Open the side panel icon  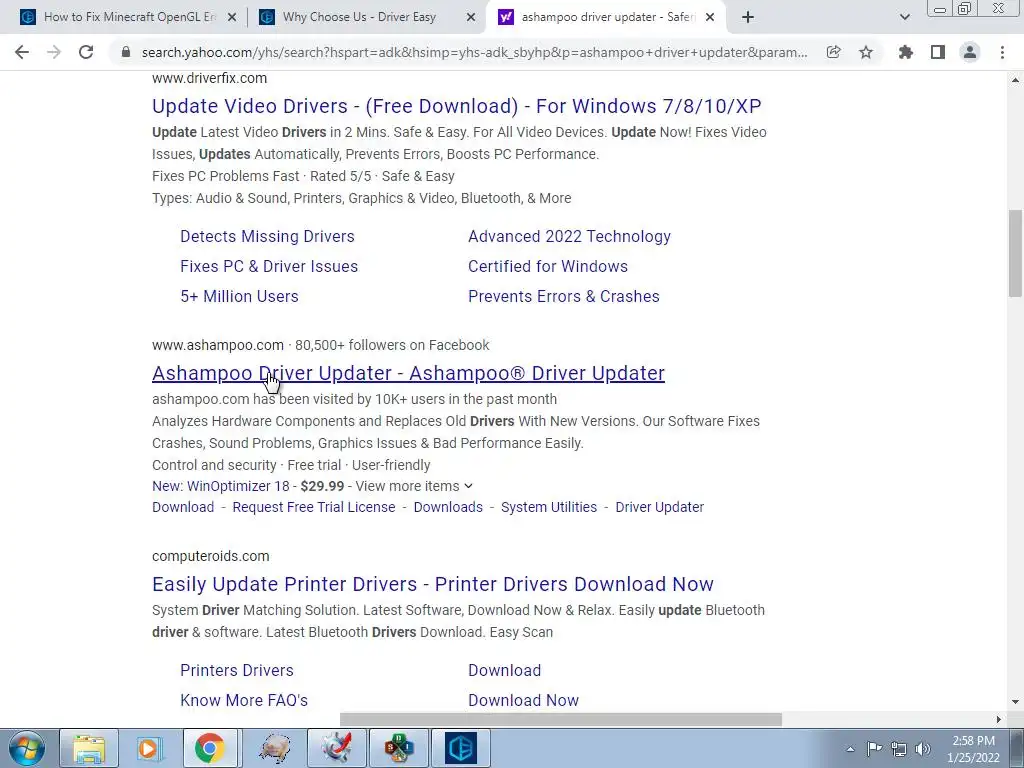[938, 52]
